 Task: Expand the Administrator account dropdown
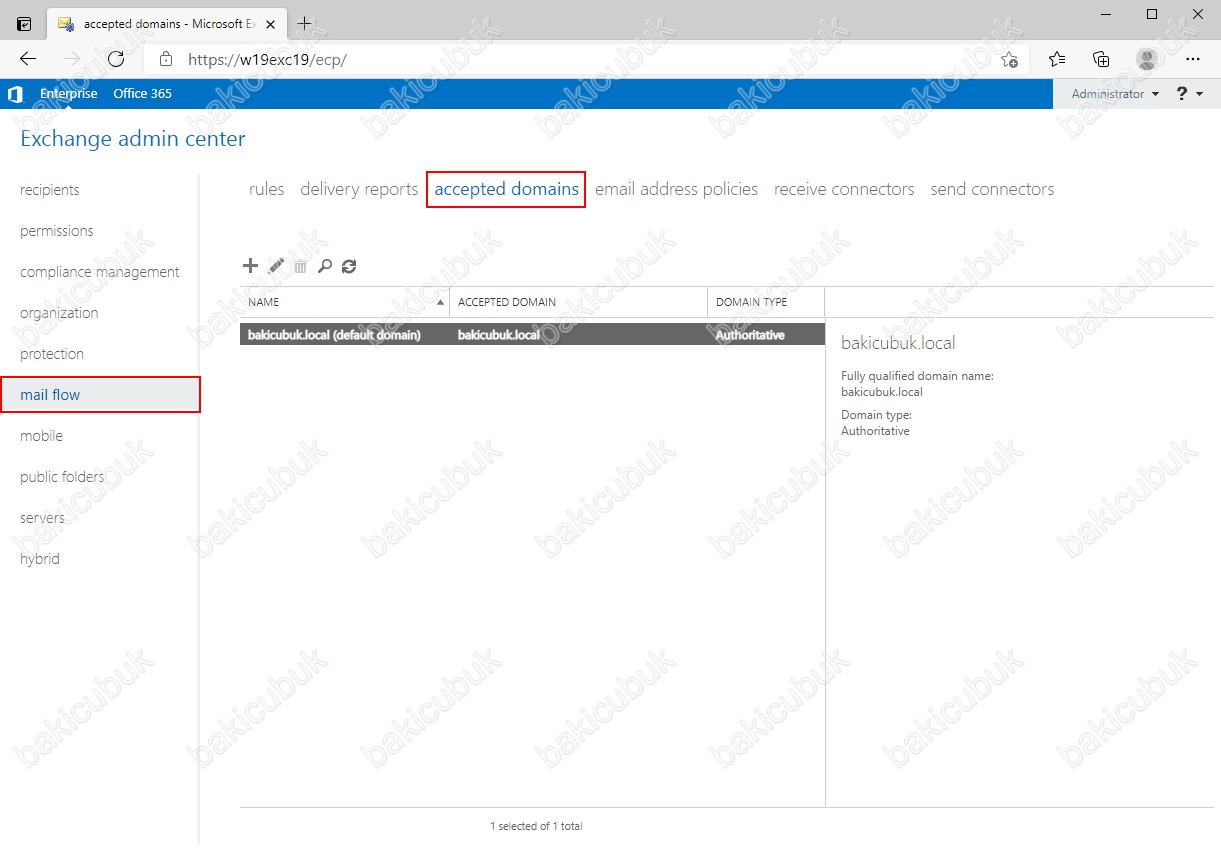1115,94
